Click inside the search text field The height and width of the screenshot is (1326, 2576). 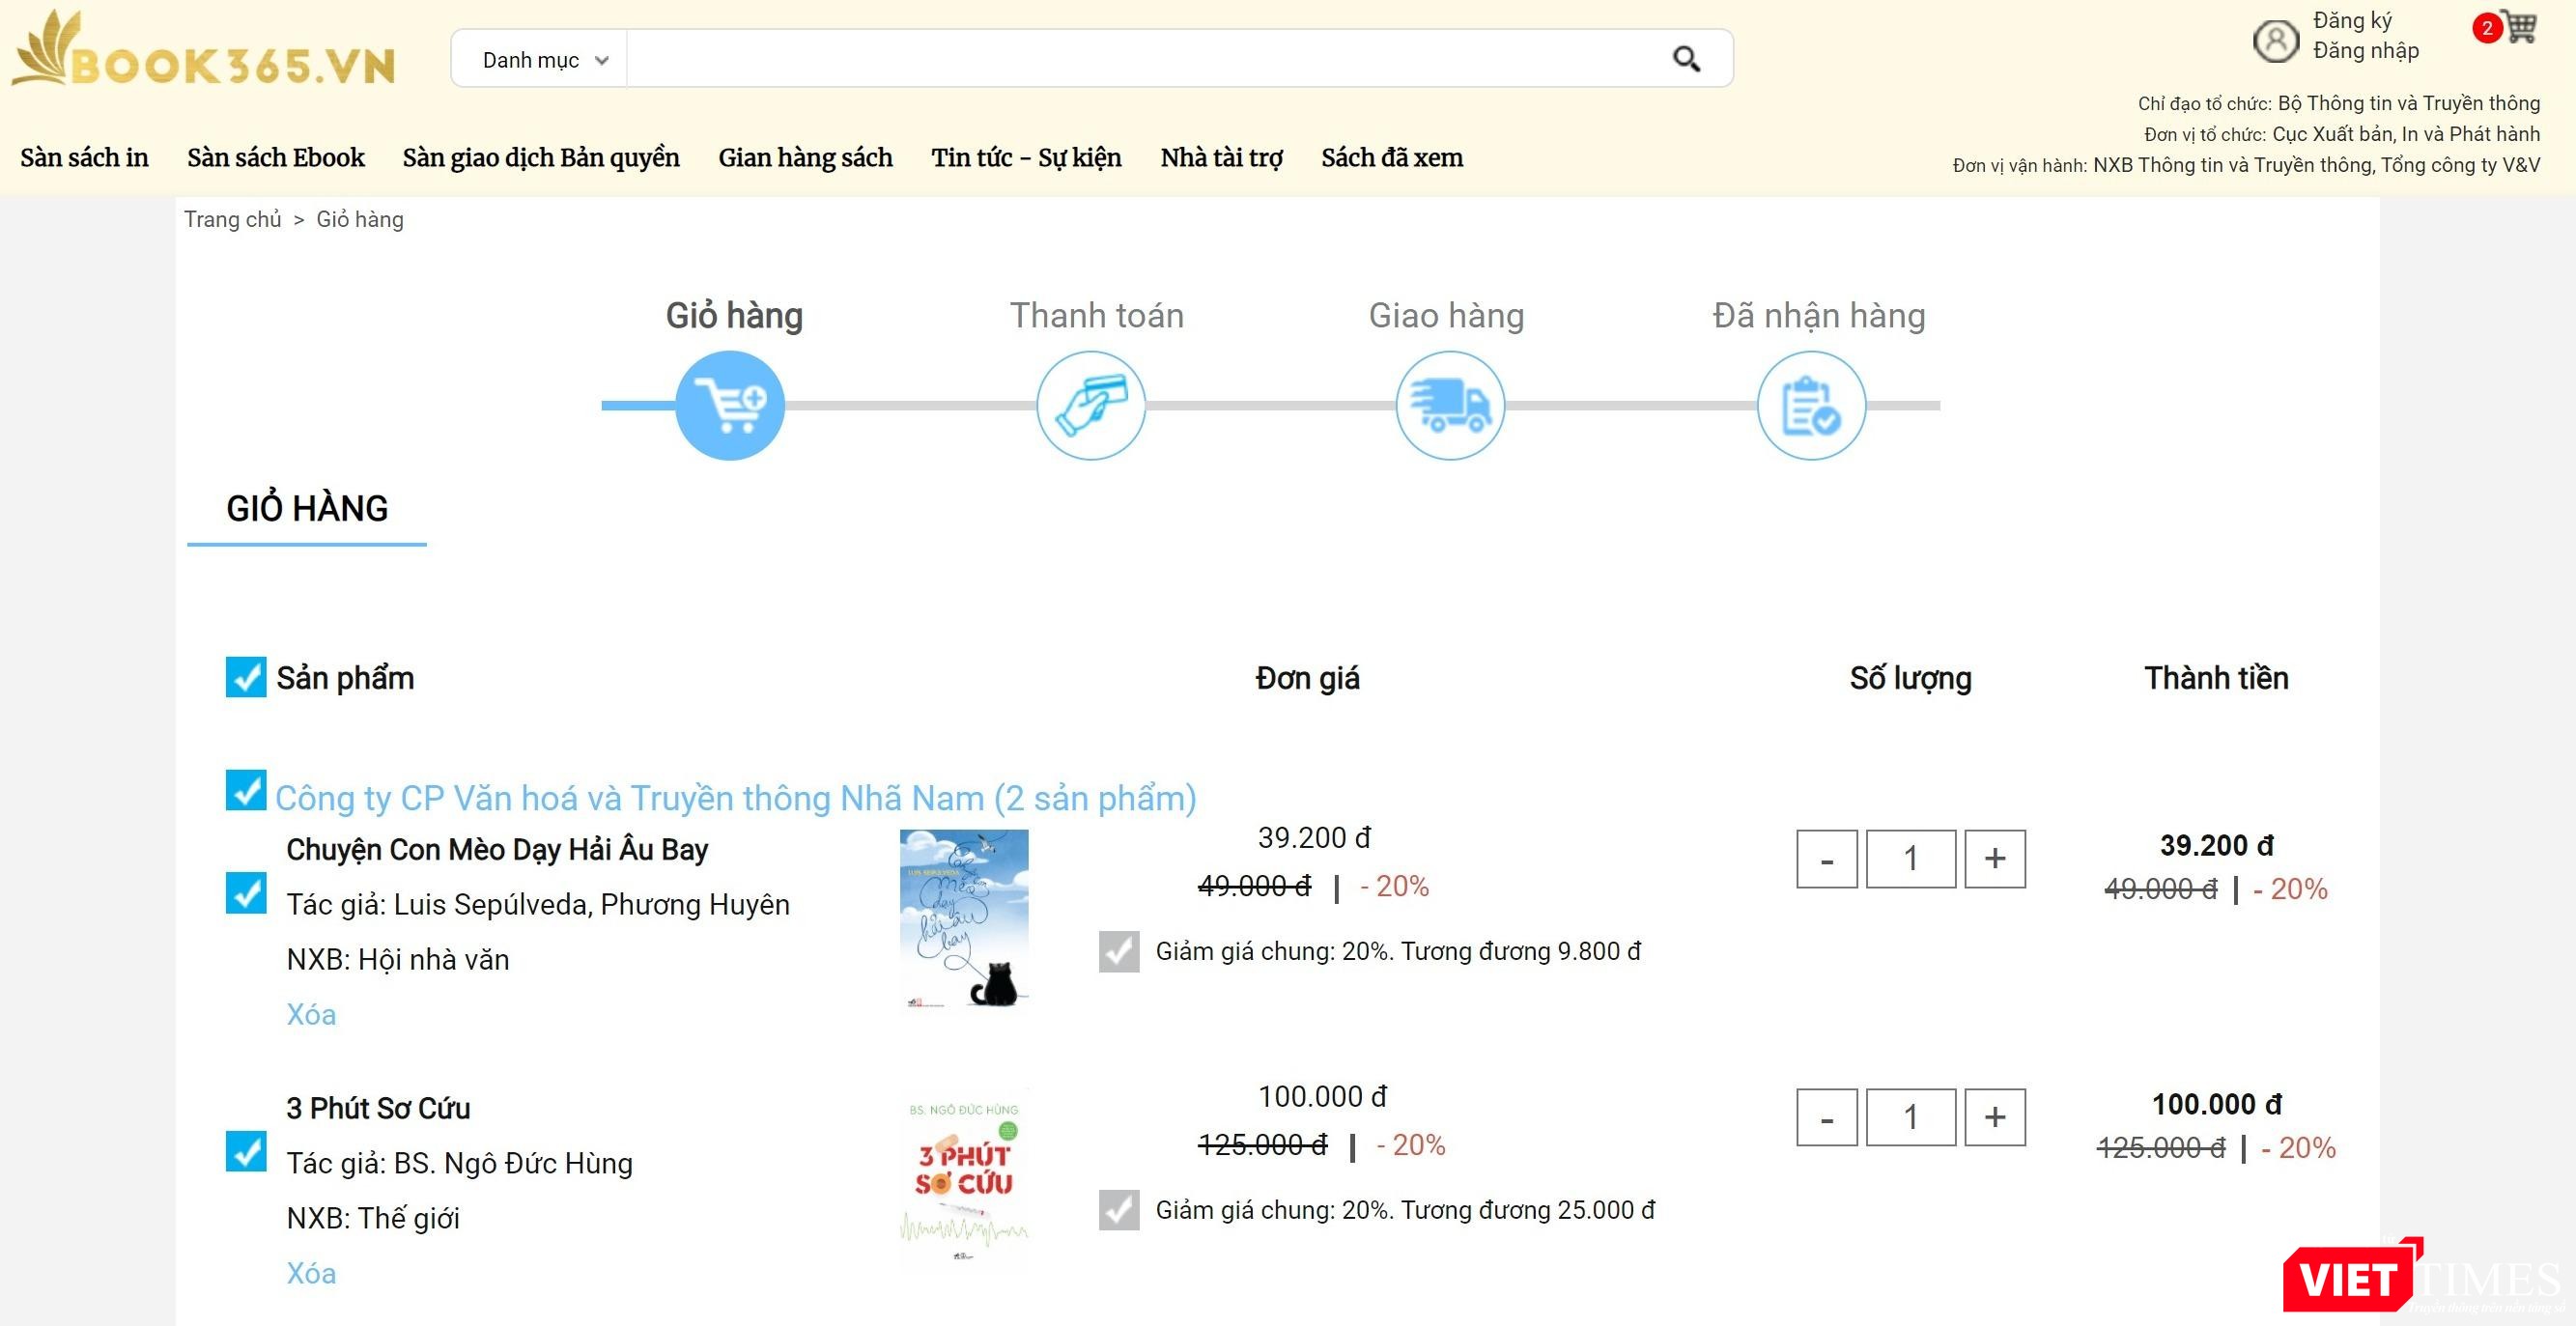point(1140,59)
